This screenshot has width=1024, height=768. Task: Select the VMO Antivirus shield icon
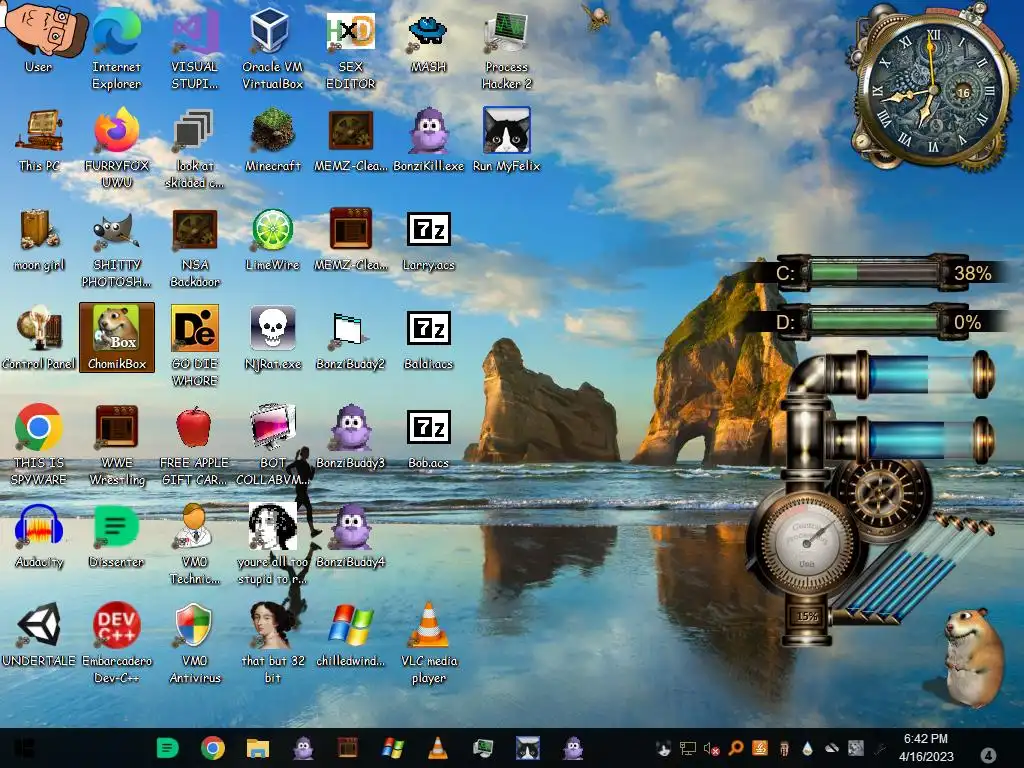coord(195,643)
